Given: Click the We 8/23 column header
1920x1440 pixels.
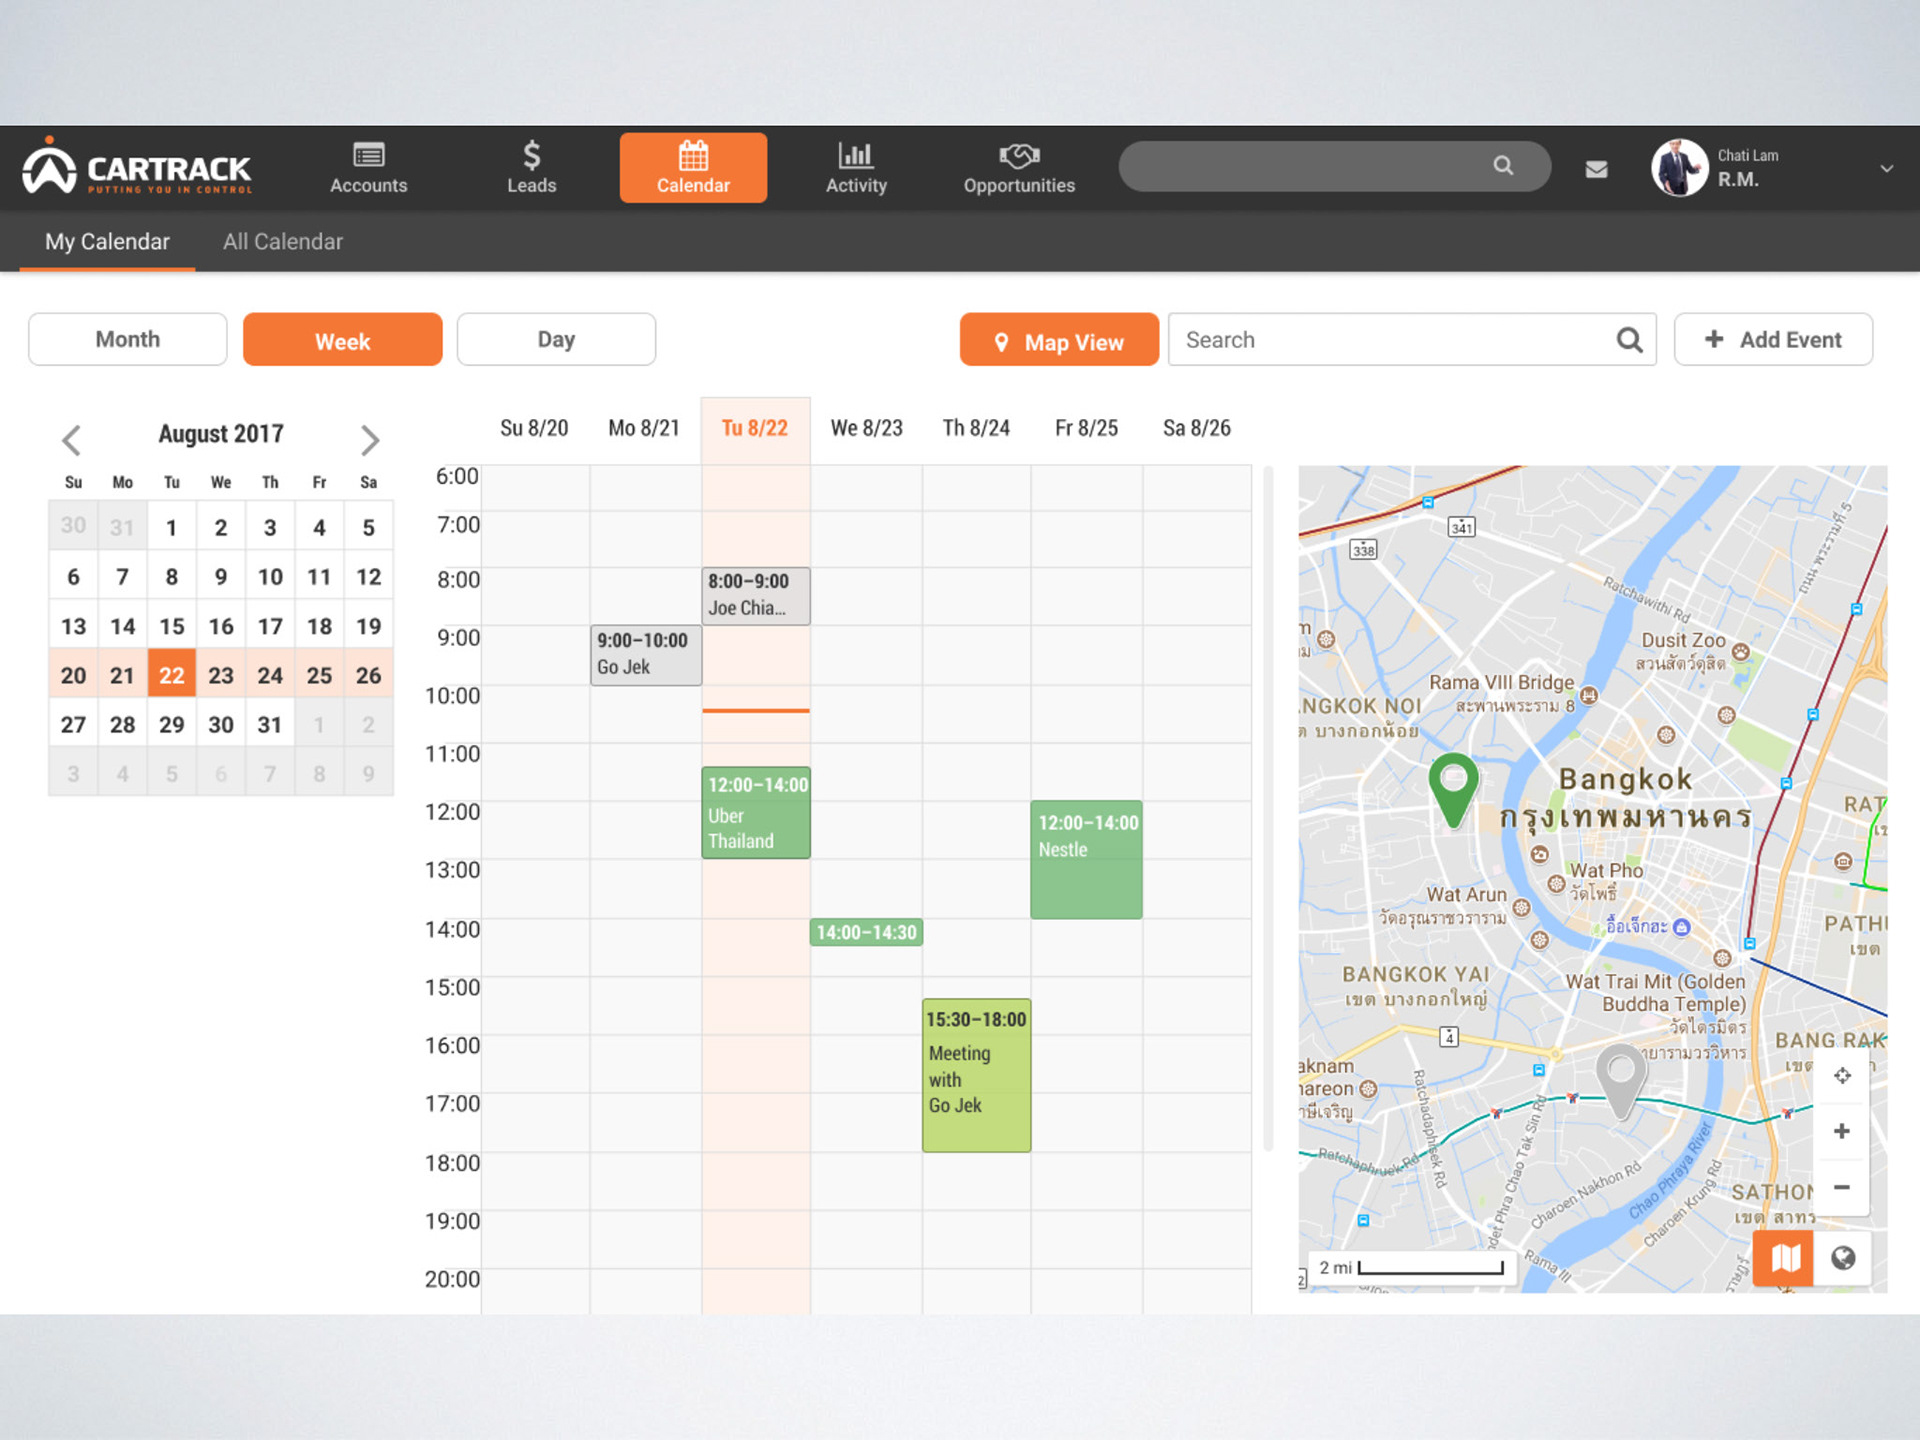Looking at the screenshot, I should (866, 428).
